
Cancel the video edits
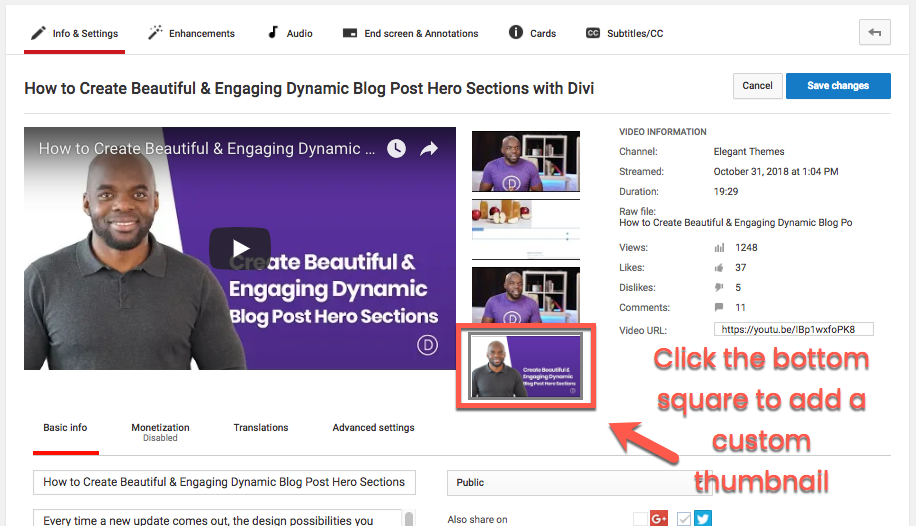[x=758, y=86]
